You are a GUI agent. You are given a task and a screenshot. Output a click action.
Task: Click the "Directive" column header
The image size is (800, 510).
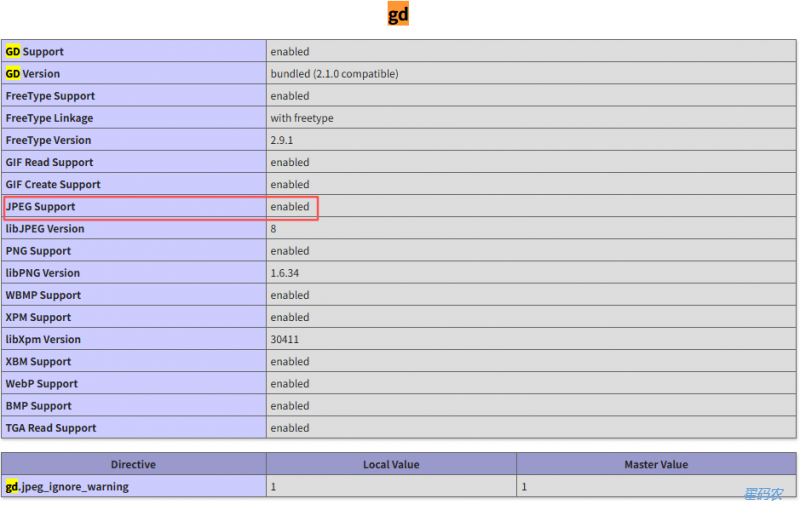(133, 464)
